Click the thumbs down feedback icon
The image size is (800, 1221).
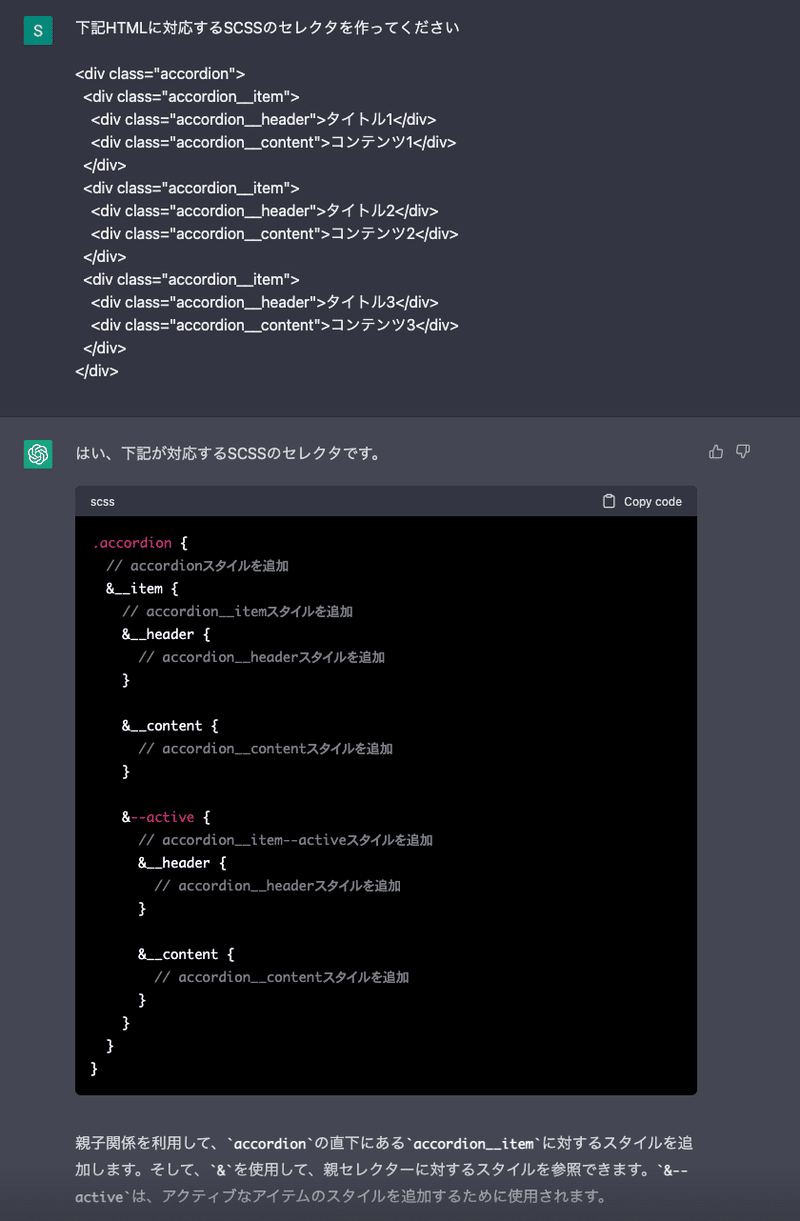click(743, 452)
